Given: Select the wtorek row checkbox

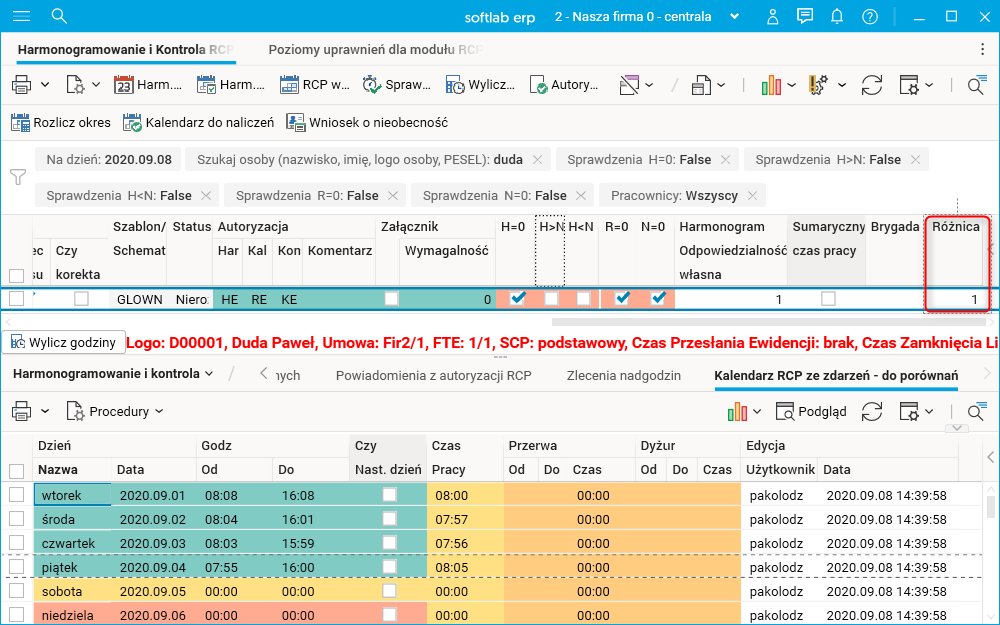Looking at the screenshot, I should point(16,494).
